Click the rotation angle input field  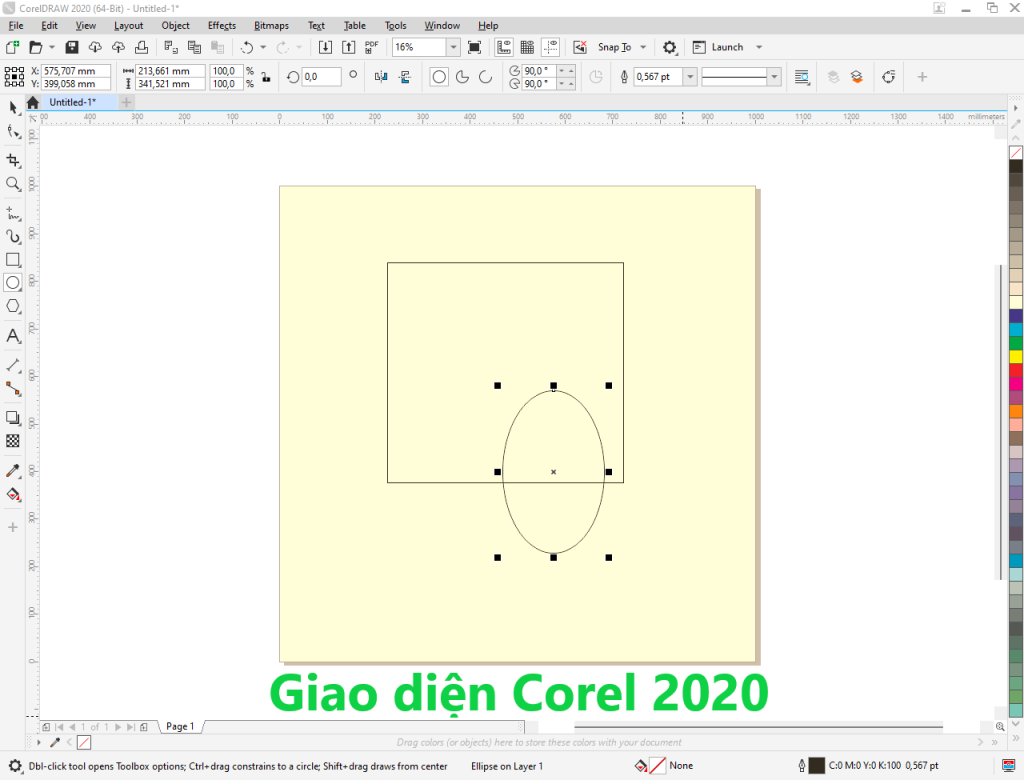321,77
